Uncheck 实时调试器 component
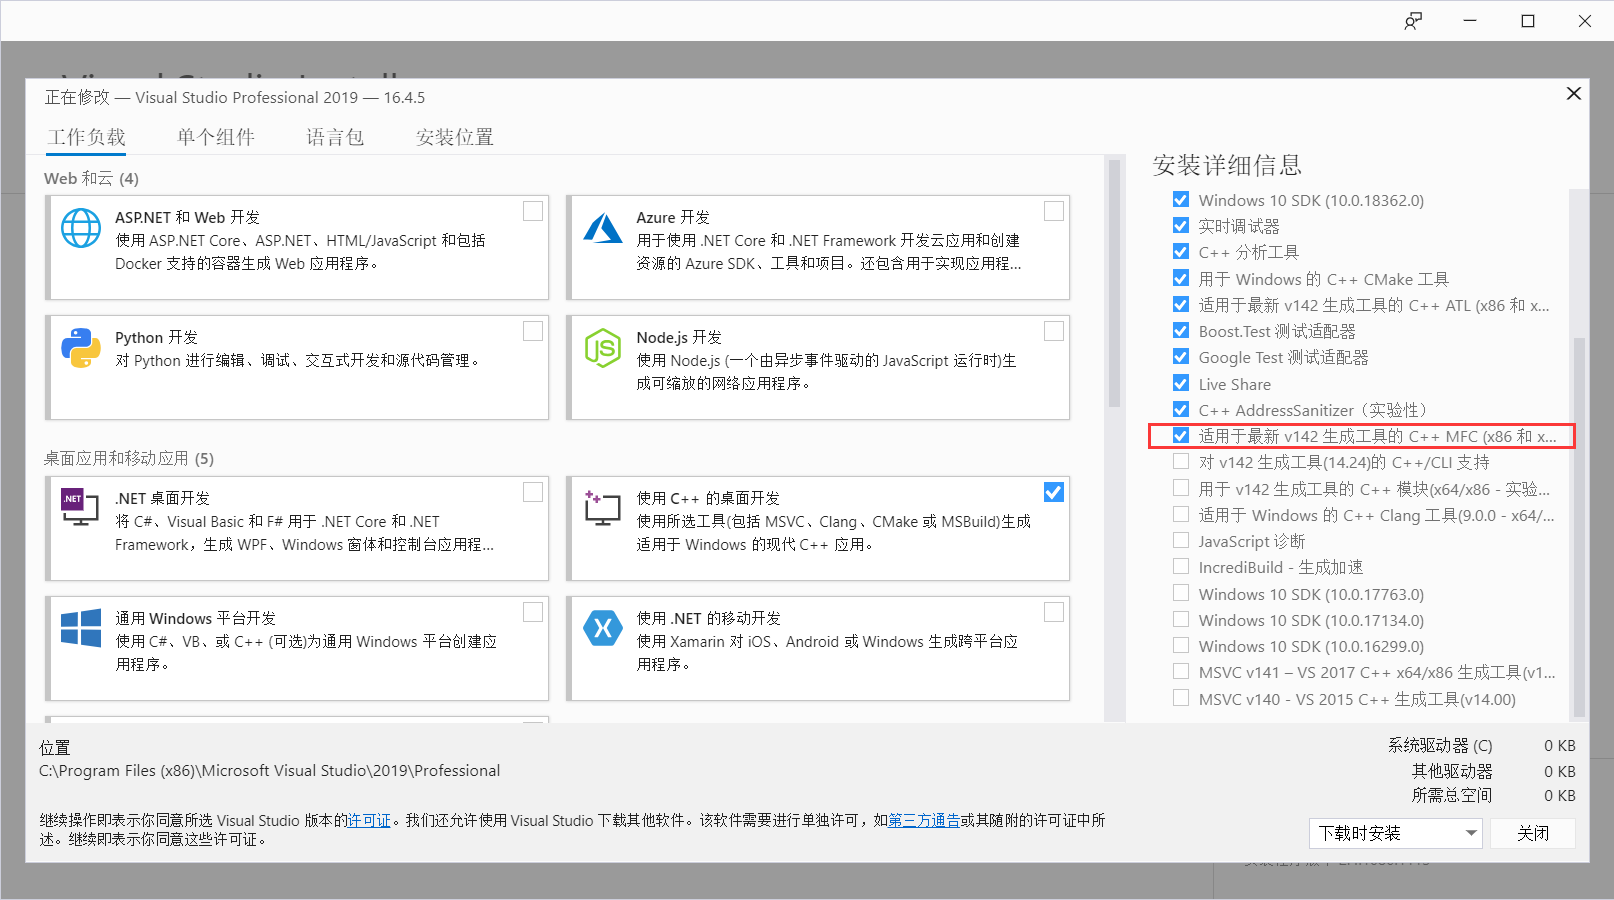The width and height of the screenshot is (1614, 900). point(1181,225)
